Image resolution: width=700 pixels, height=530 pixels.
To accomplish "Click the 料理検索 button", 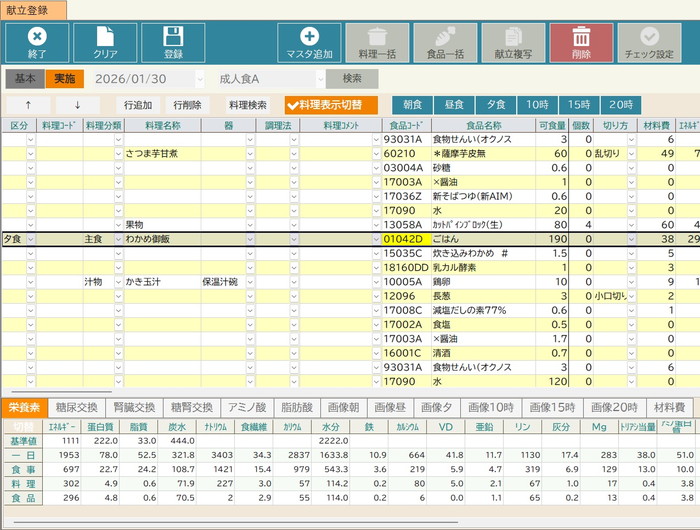I will (x=248, y=105).
